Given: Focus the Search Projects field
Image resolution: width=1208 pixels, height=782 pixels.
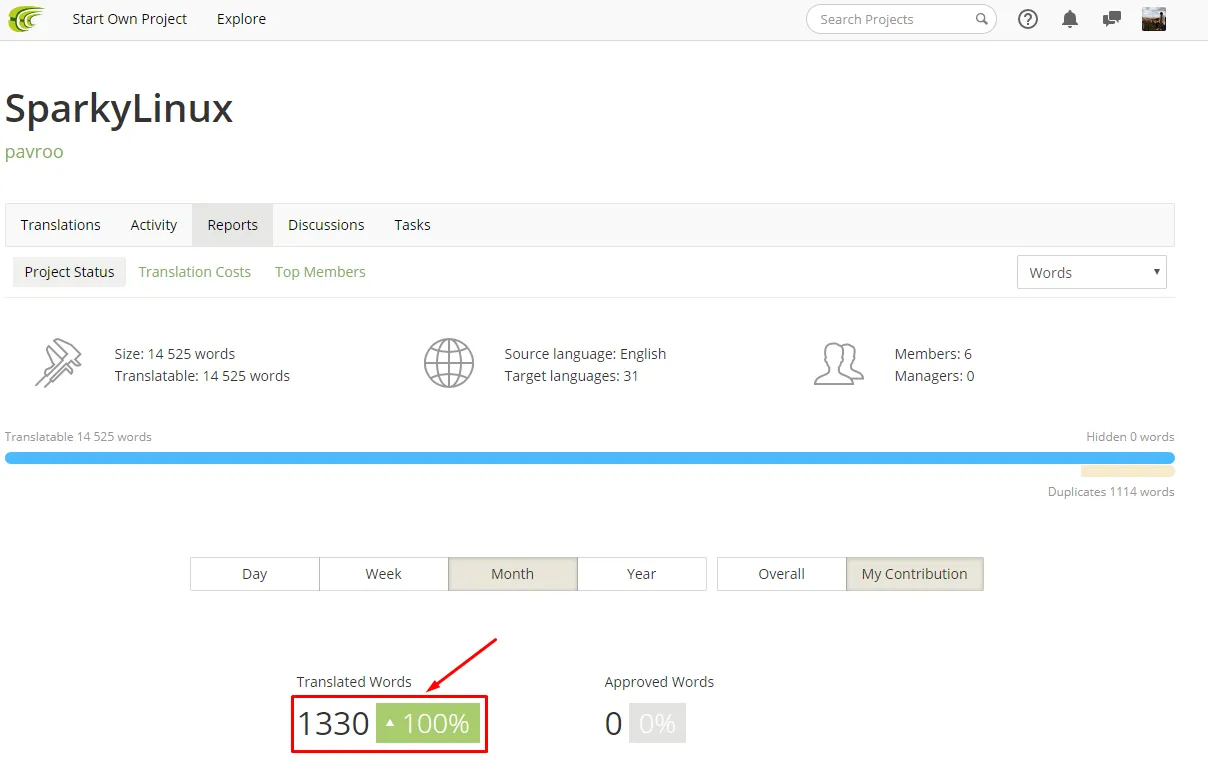Looking at the screenshot, I should coord(901,19).
